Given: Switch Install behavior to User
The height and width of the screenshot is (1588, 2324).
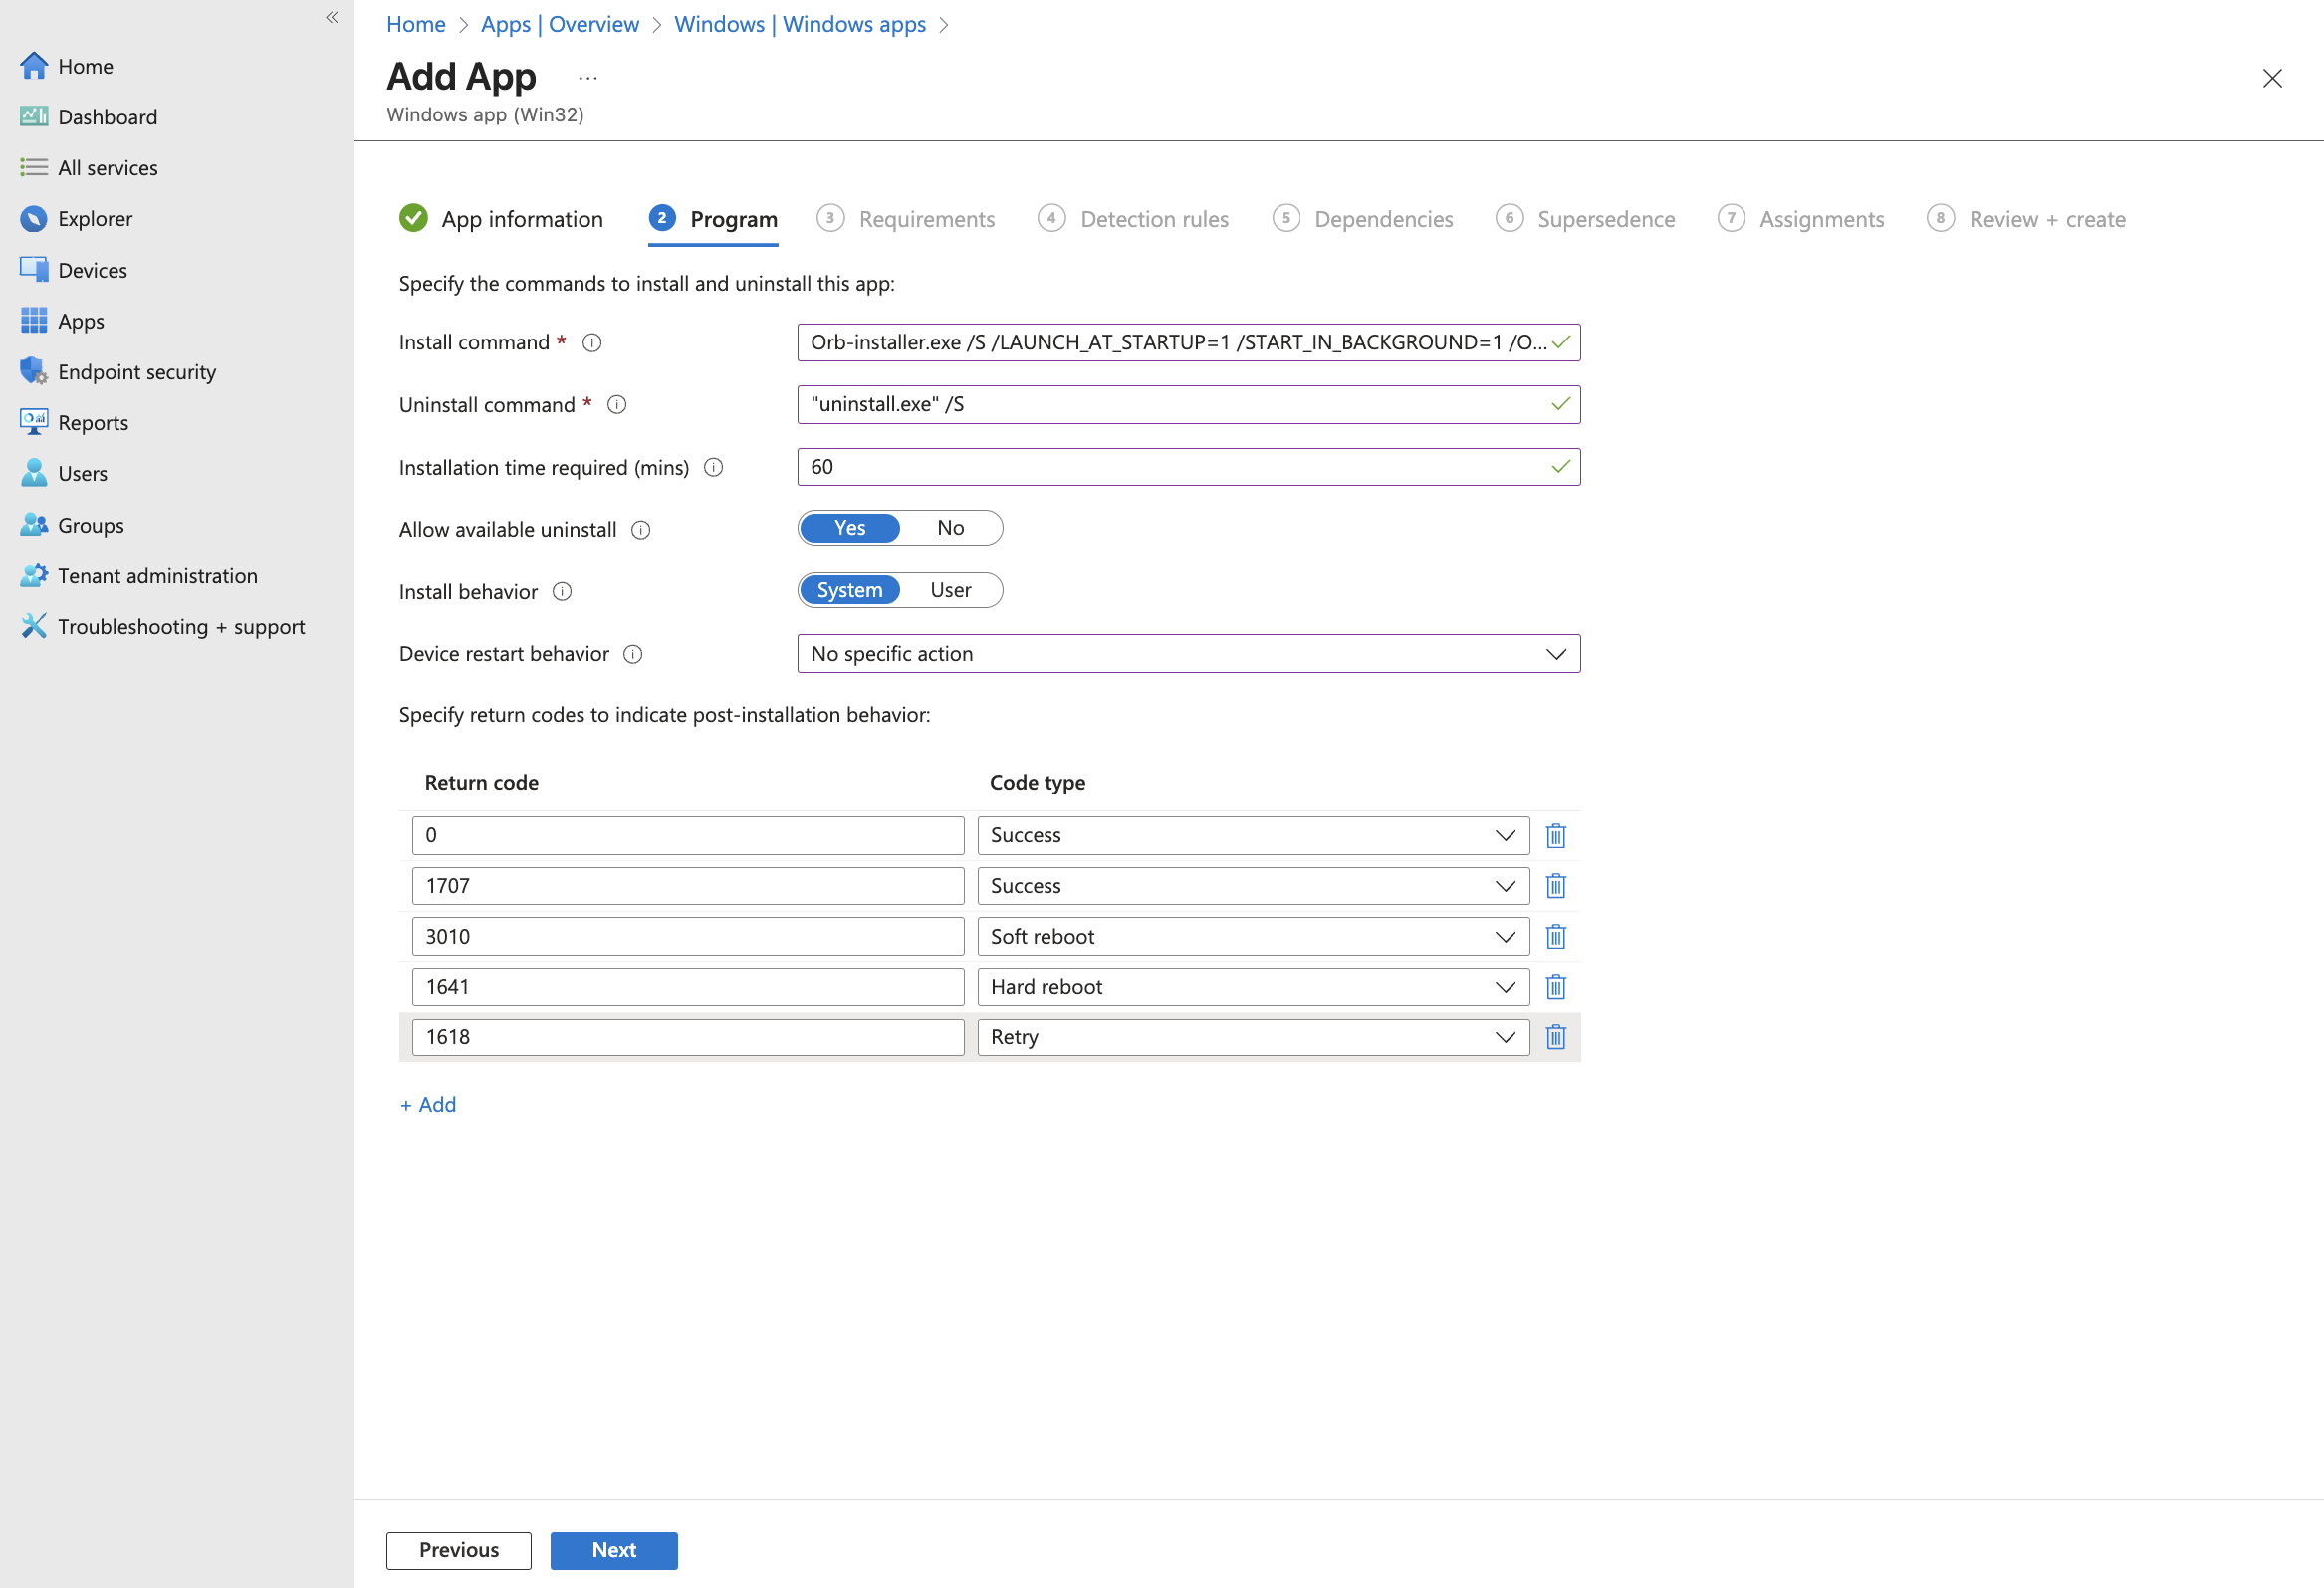Looking at the screenshot, I should [950, 591].
